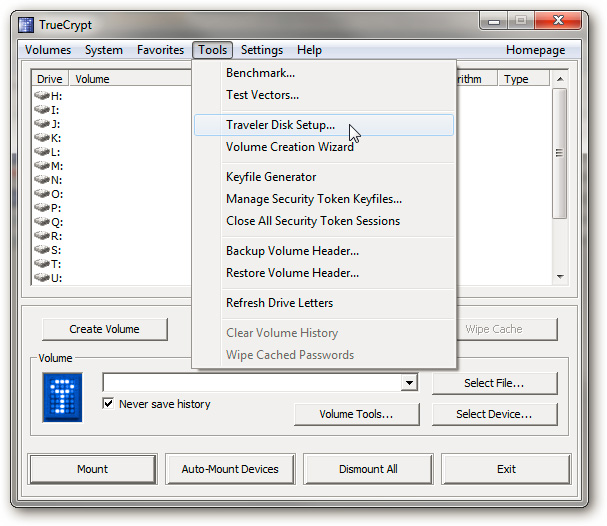
Task: Open the System menu
Action: point(104,50)
